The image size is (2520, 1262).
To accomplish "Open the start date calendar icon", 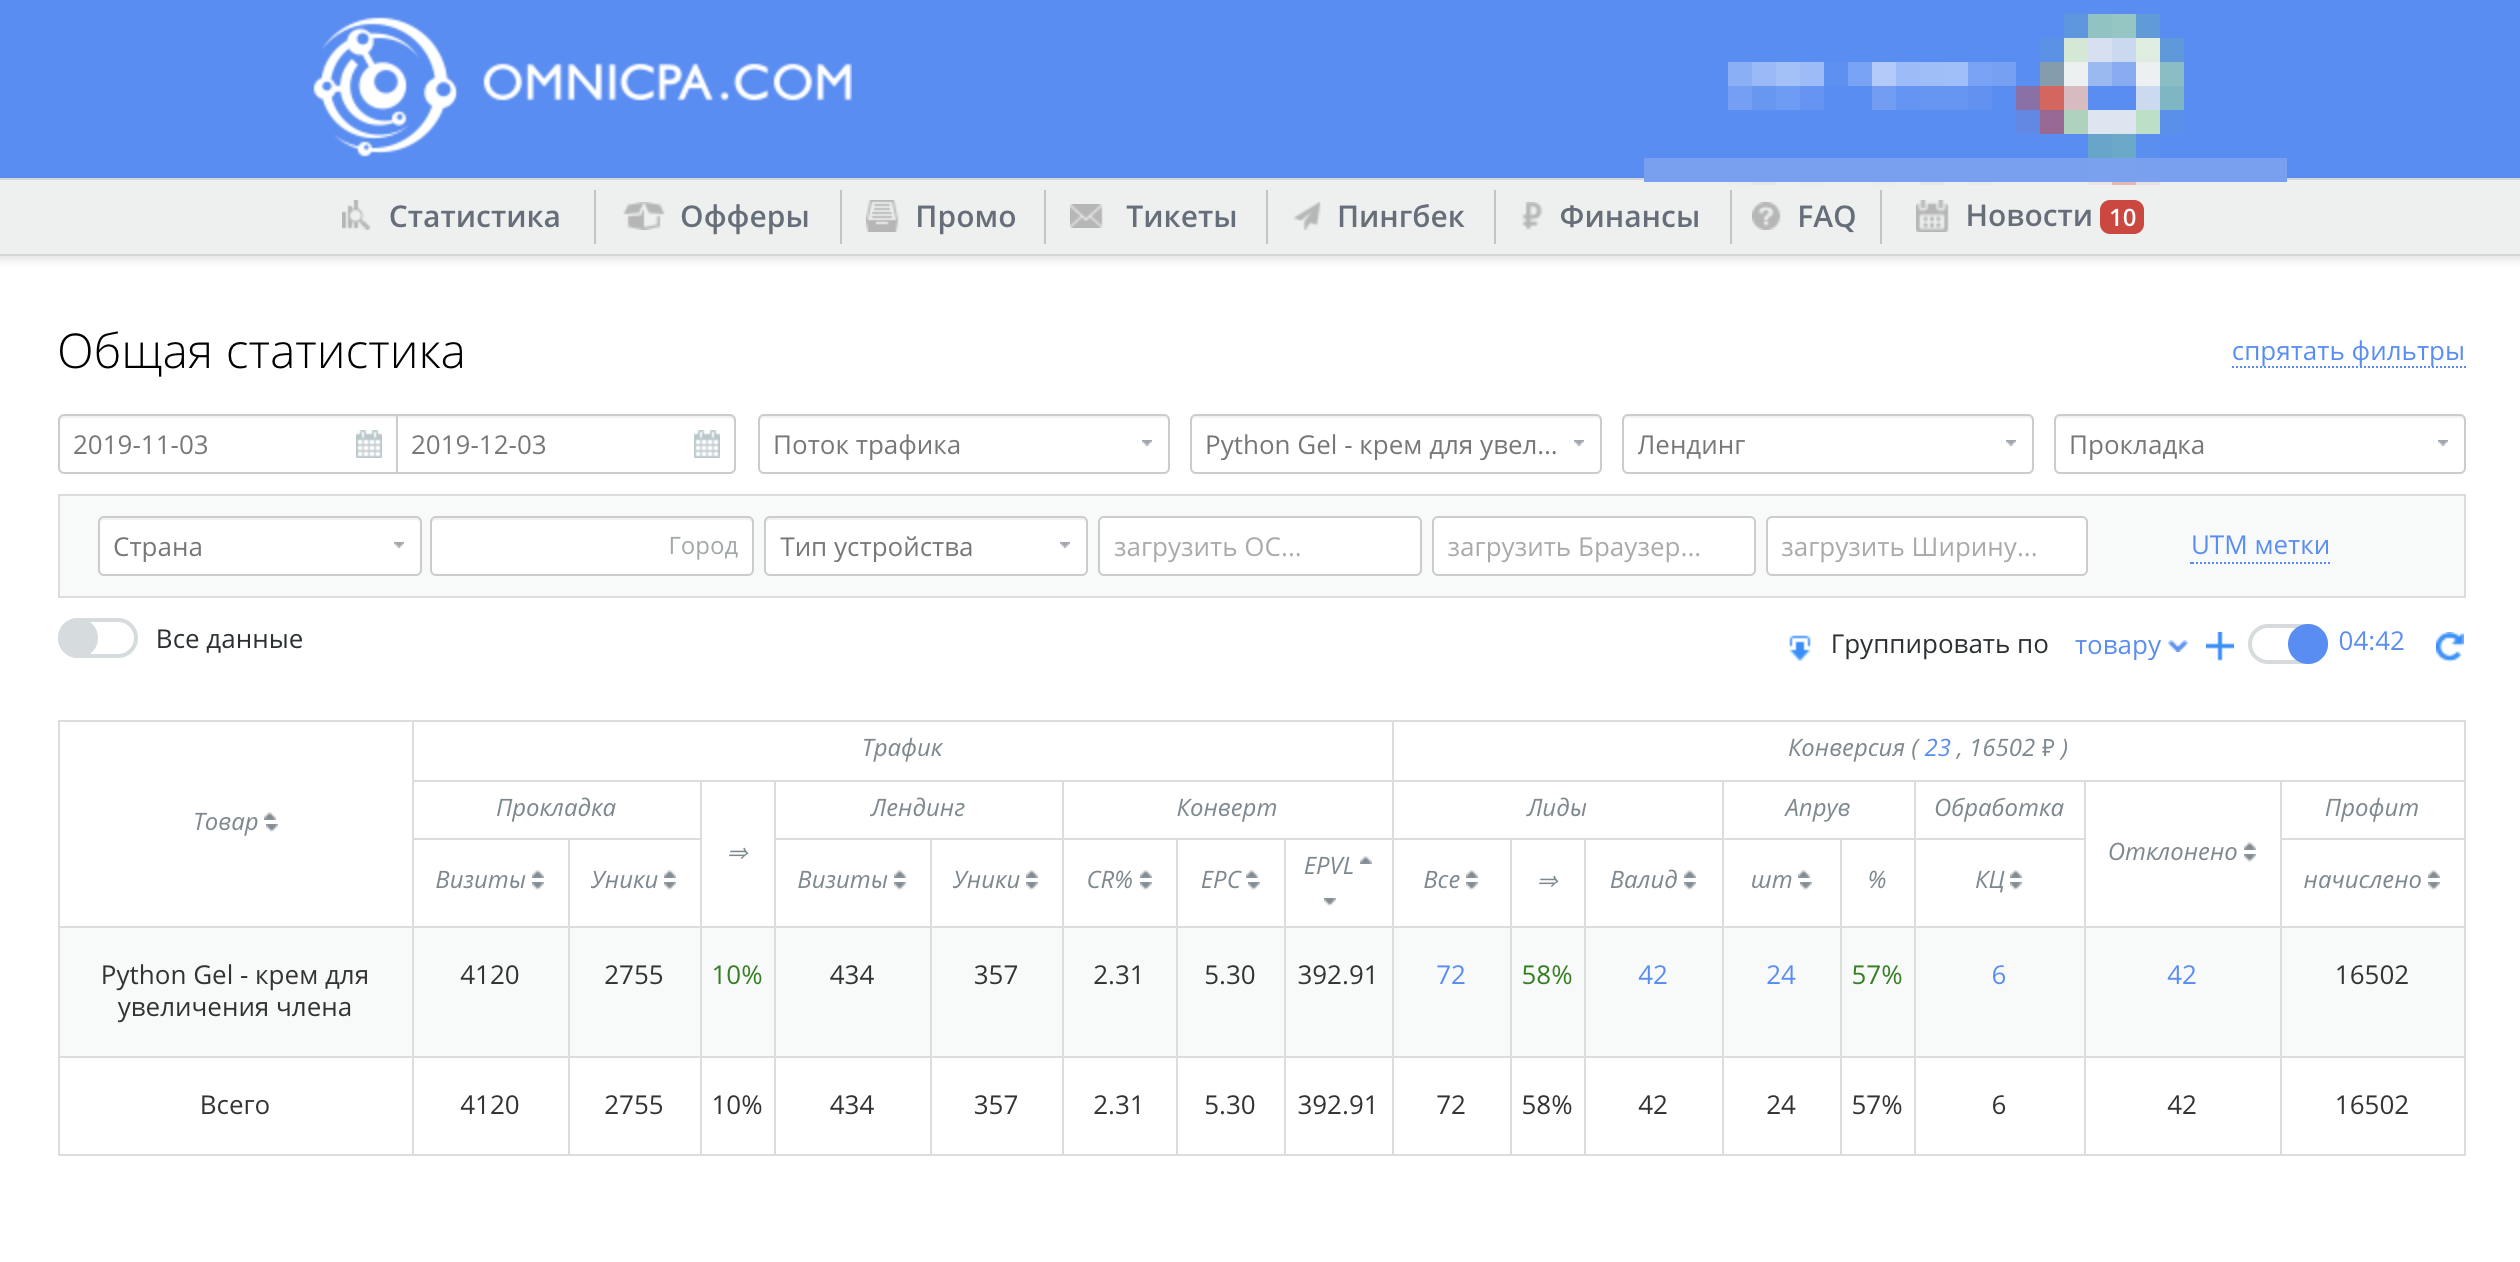I will 368,444.
